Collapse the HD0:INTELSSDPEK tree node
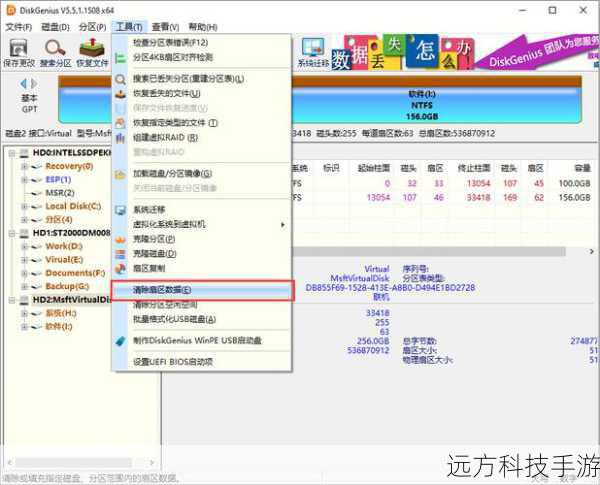Viewport: 600px width, 485px height. pos(12,154)
